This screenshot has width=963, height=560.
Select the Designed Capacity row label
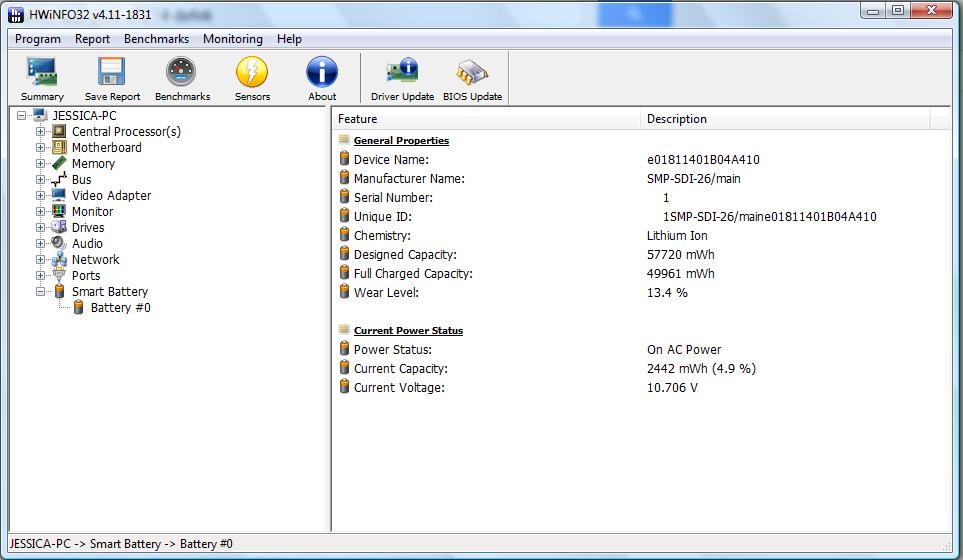pyautogui.click(x=405, y=254)
